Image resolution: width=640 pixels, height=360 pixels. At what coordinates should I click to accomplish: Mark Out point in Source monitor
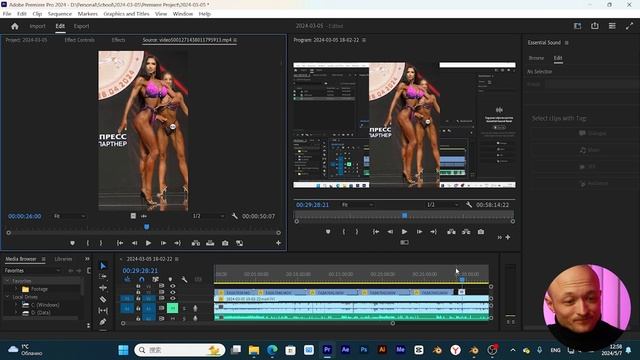[x=101, y=243]
